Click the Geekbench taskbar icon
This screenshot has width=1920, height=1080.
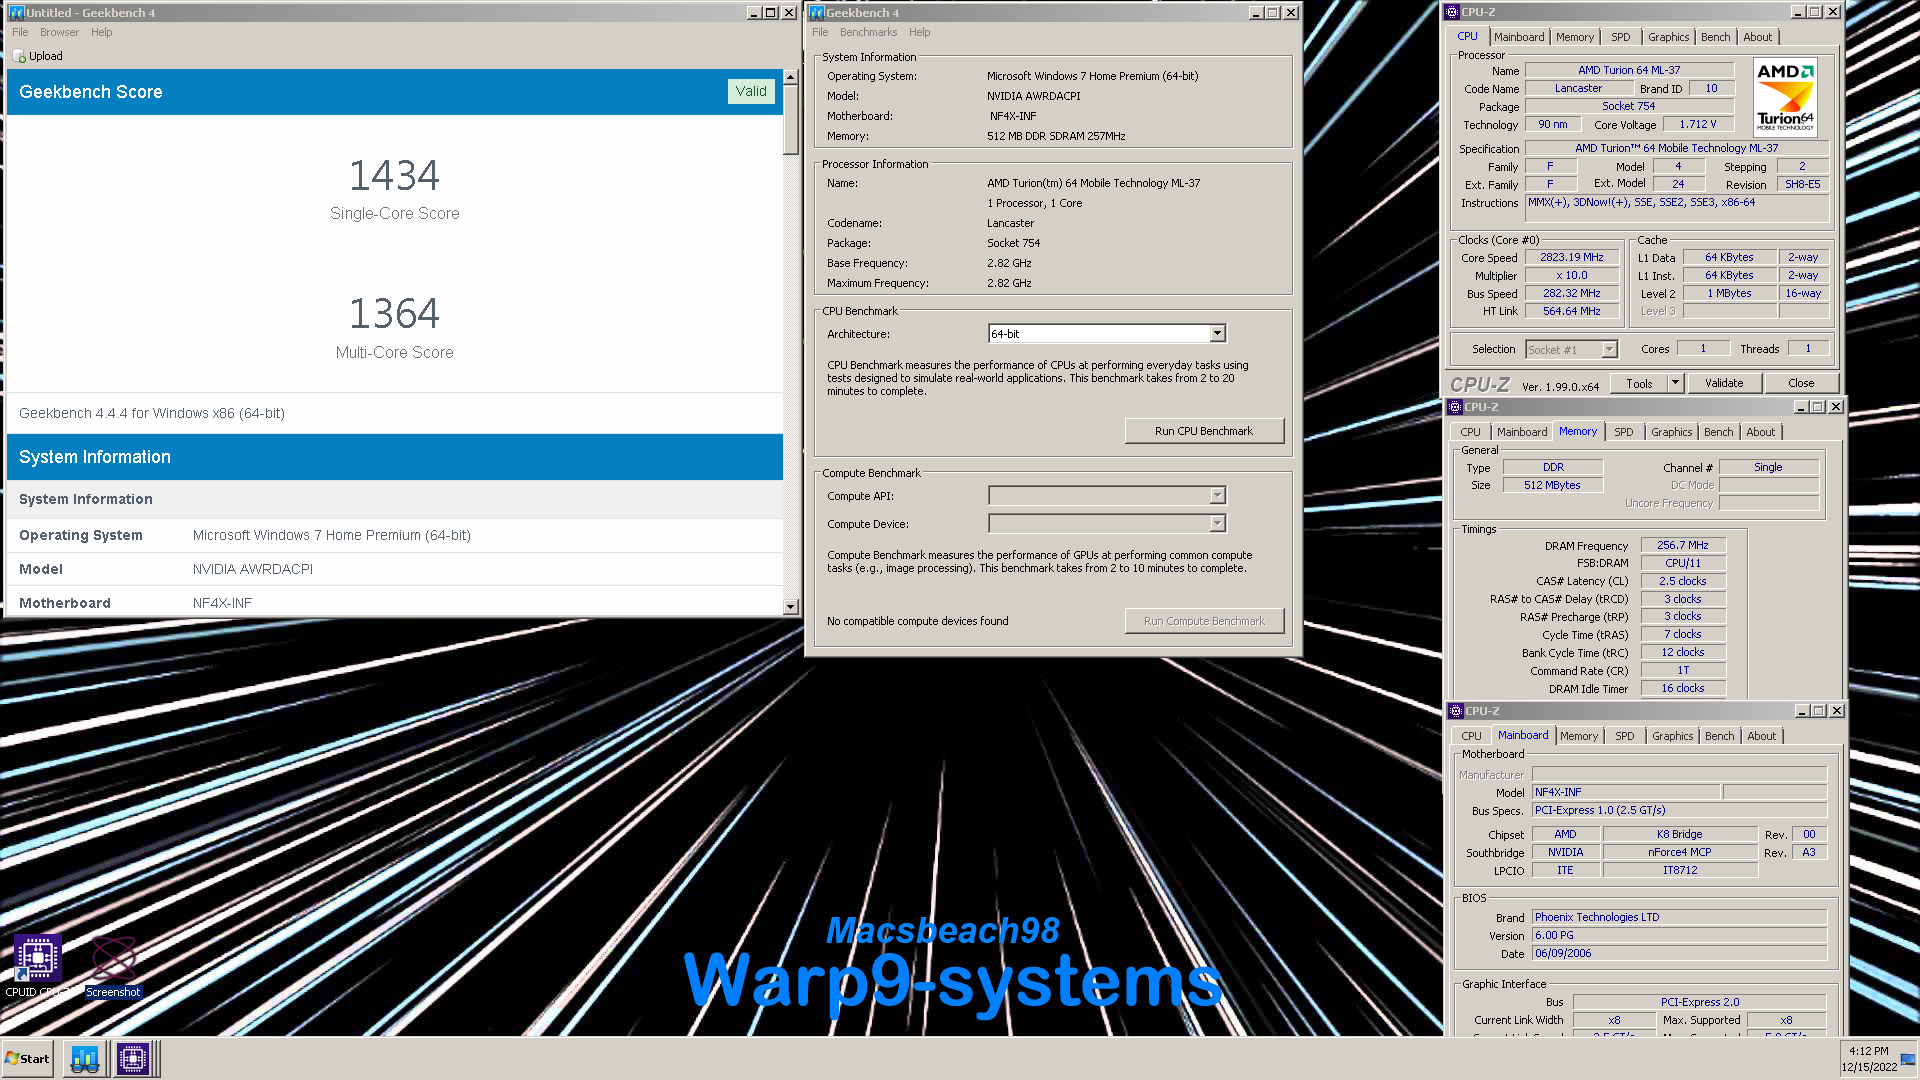pyautogui.click(x=85, y=1058)
